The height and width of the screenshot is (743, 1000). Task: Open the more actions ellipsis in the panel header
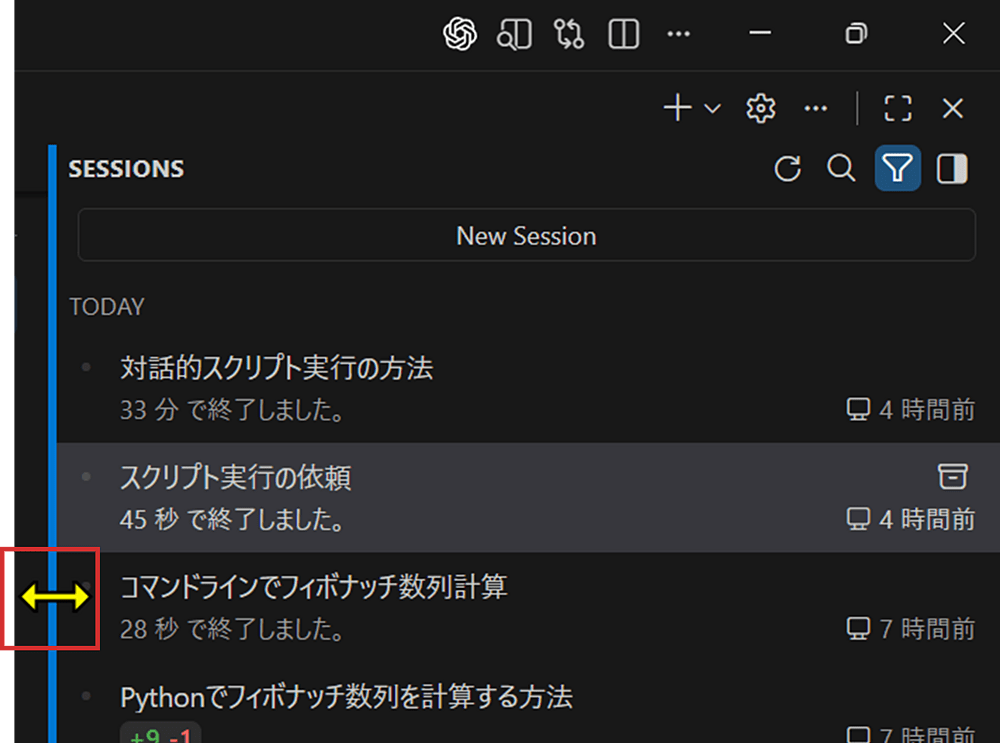point(815,108)
